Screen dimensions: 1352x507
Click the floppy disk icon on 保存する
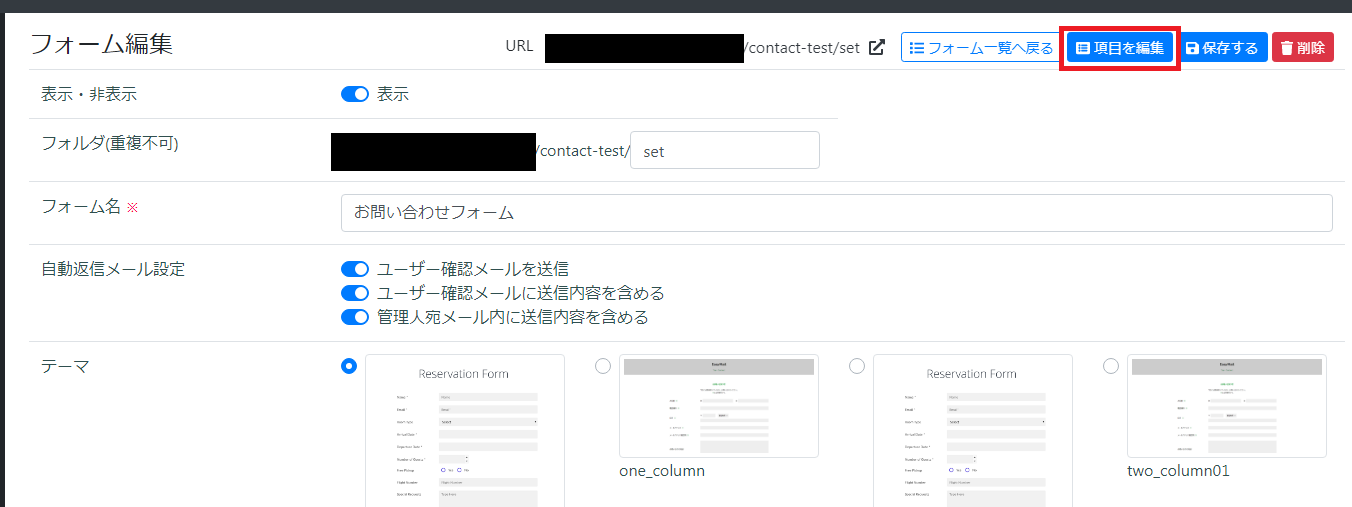(1193, 48)
